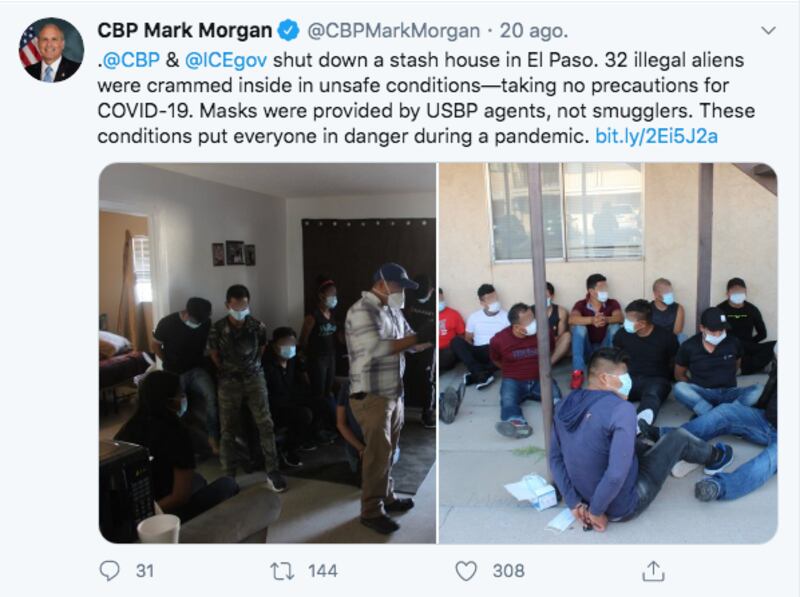The height and width of the screenshot is (597, 800).
Task: Open the bit.ly/2Ei5J2a link
Action: [x=657, y=136]
